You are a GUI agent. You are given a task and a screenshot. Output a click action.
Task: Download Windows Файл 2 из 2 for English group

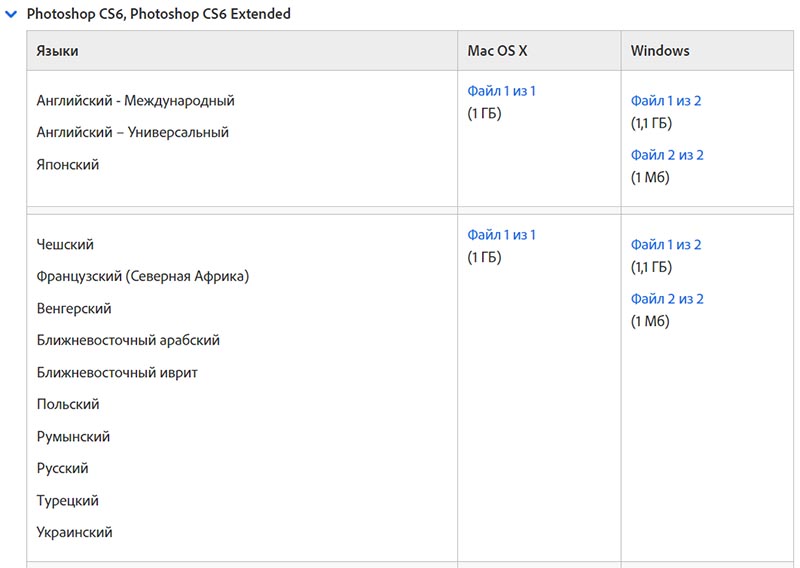[x=667, y=155]
